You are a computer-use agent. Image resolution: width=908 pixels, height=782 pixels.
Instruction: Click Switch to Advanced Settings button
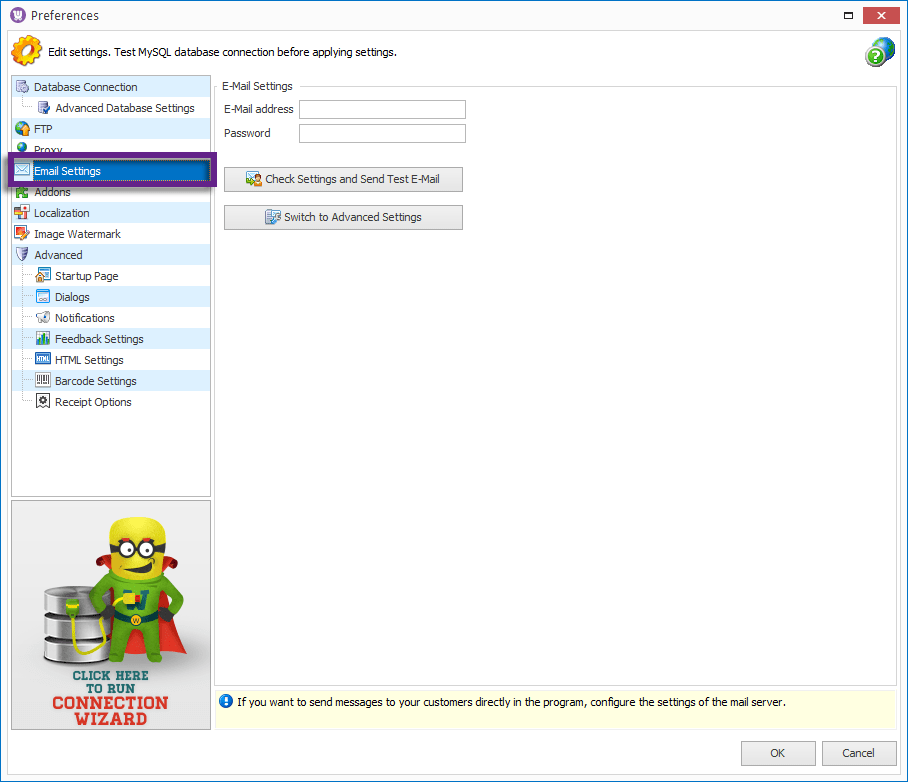(343, 217)
